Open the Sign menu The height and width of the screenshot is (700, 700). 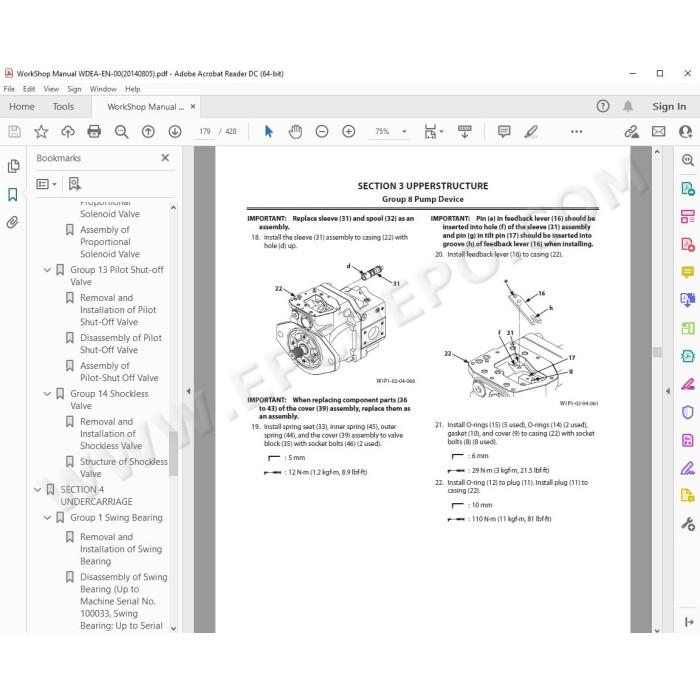point(74,89)
